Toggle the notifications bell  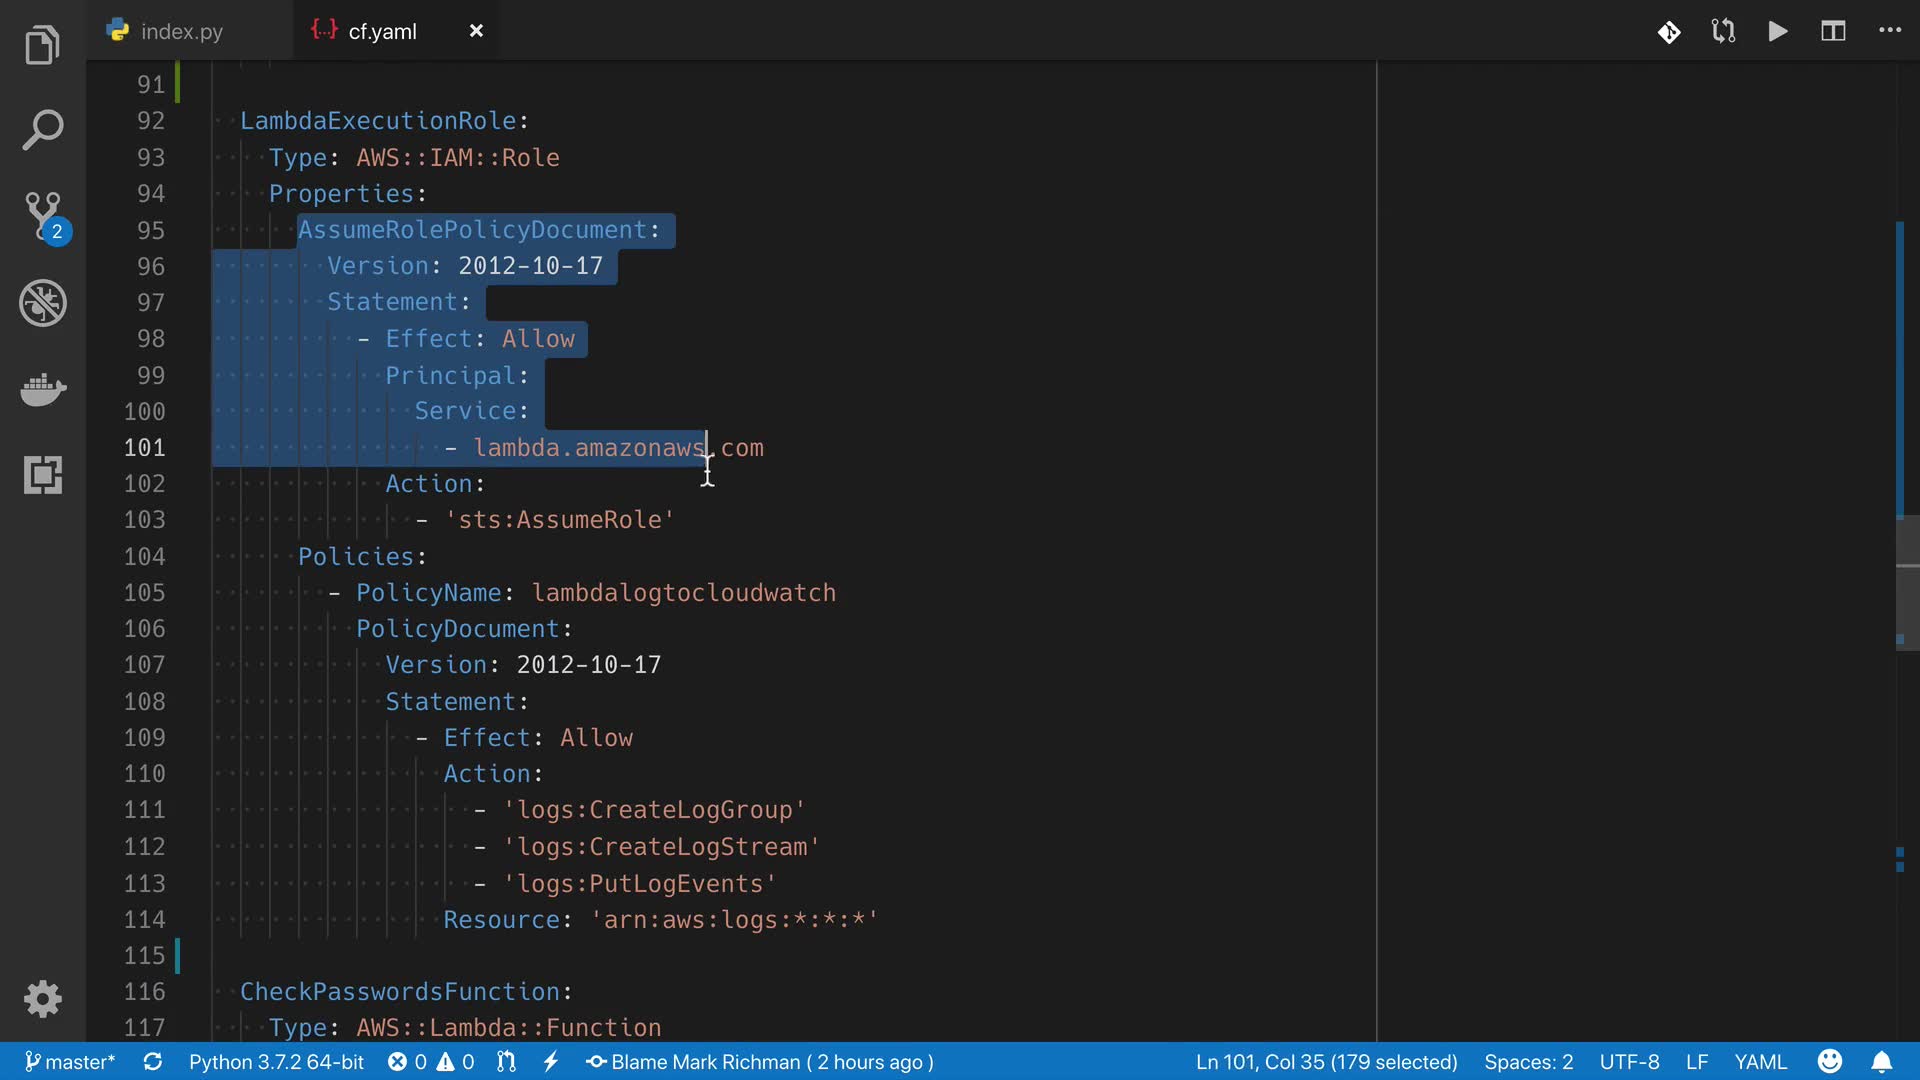pyautogui.click(x=1881, y=1062)
